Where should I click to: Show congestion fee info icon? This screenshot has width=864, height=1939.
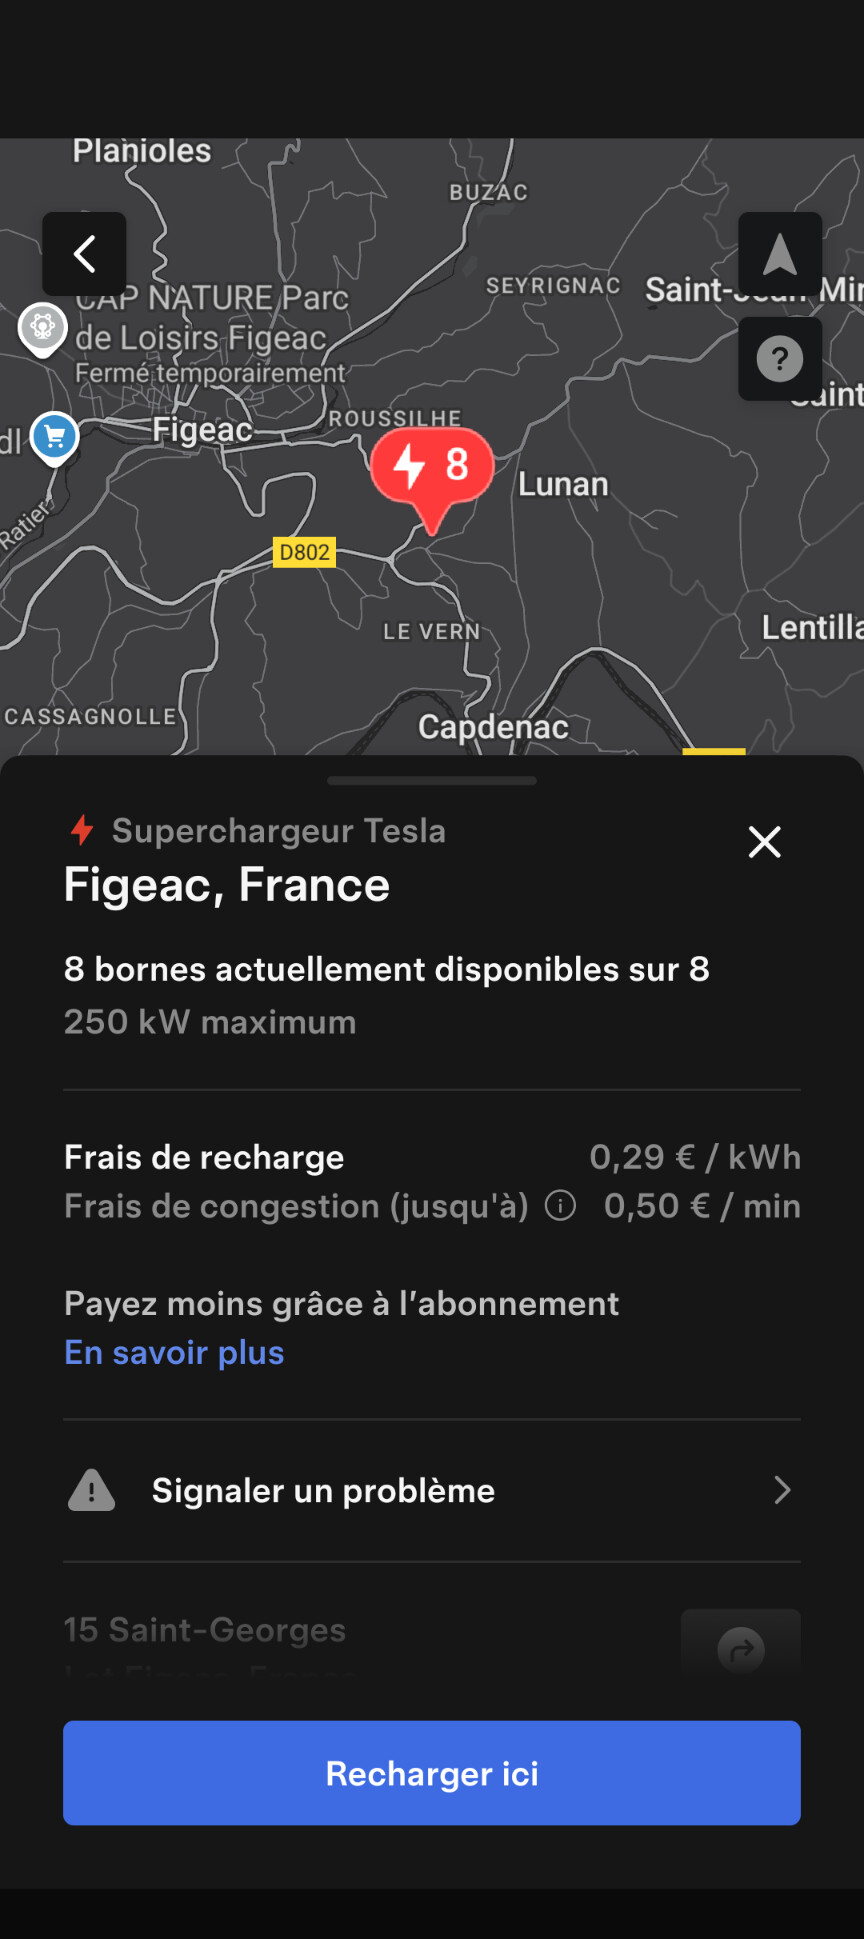click(560, 1206)
